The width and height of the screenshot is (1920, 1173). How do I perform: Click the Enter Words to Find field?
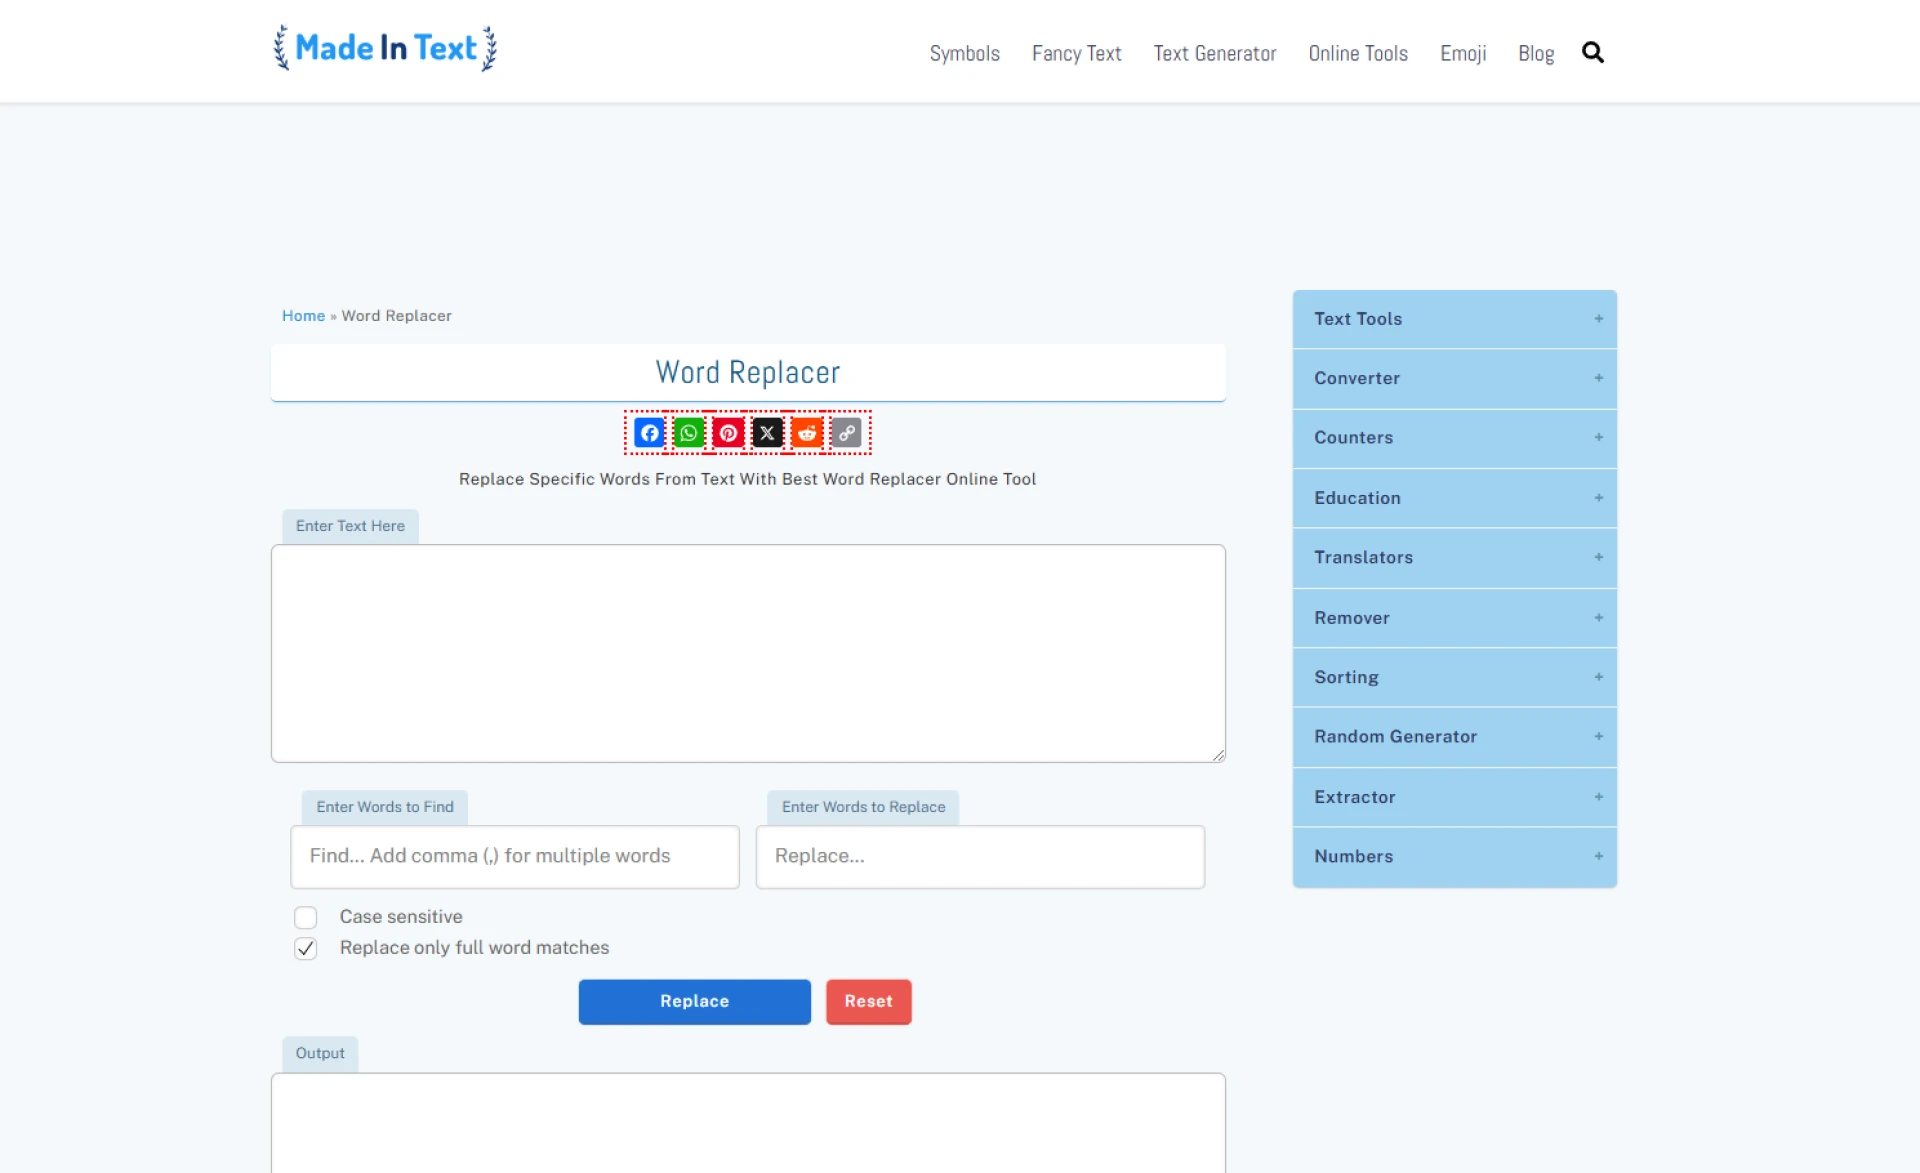[x=514, y=856]
